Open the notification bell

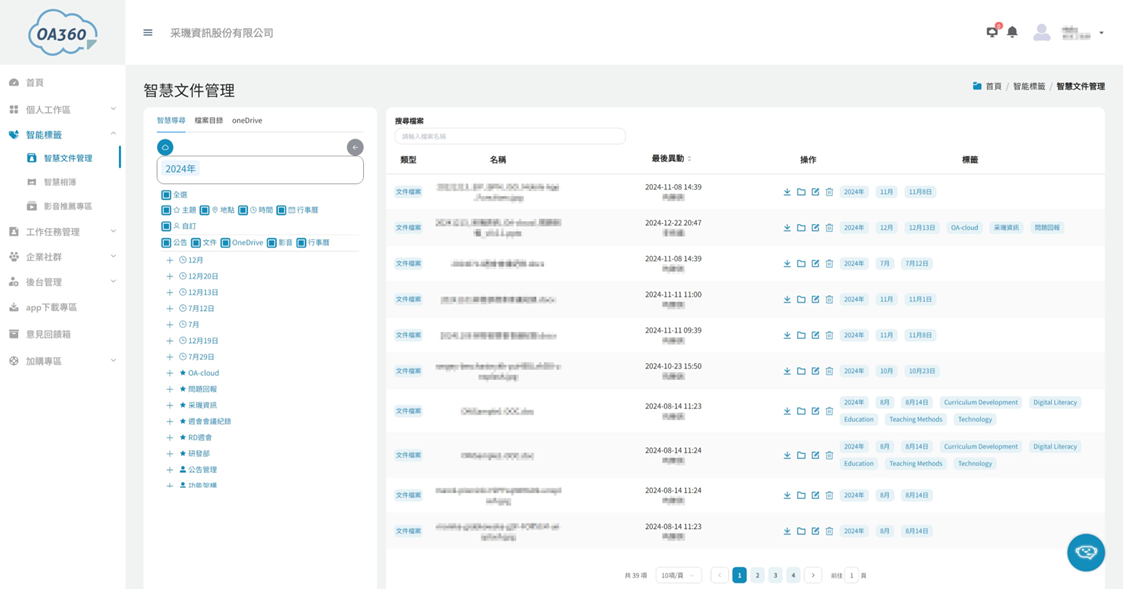point(1012,32)
